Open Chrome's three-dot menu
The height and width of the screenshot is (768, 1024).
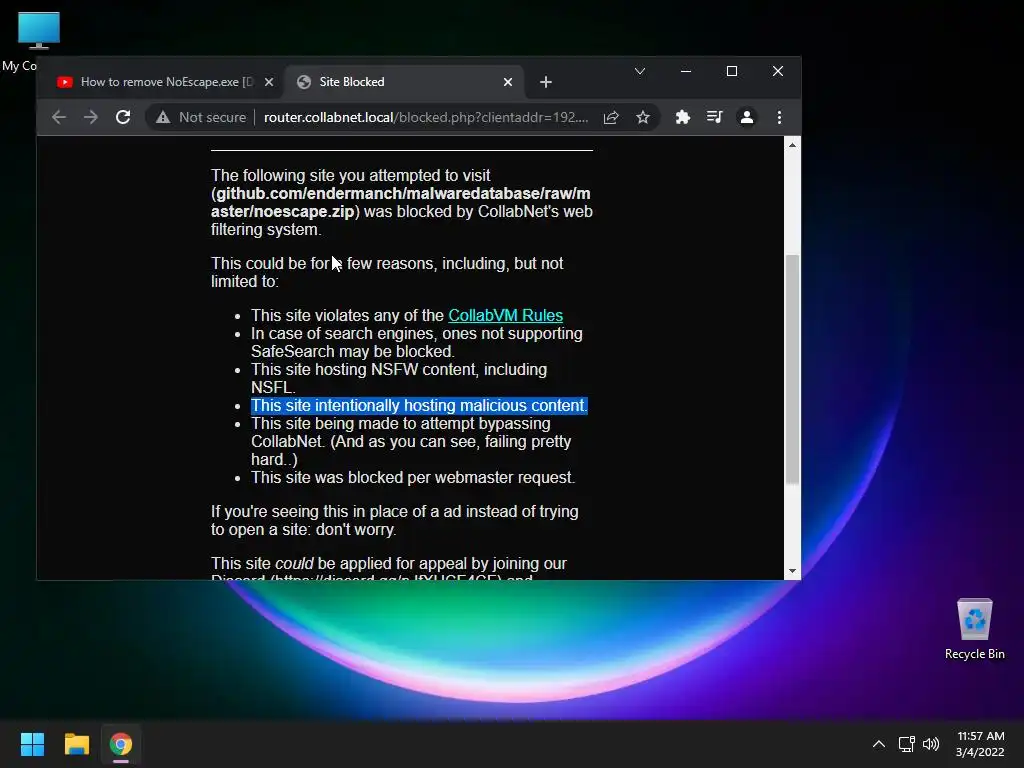click(x=779, y=118)
